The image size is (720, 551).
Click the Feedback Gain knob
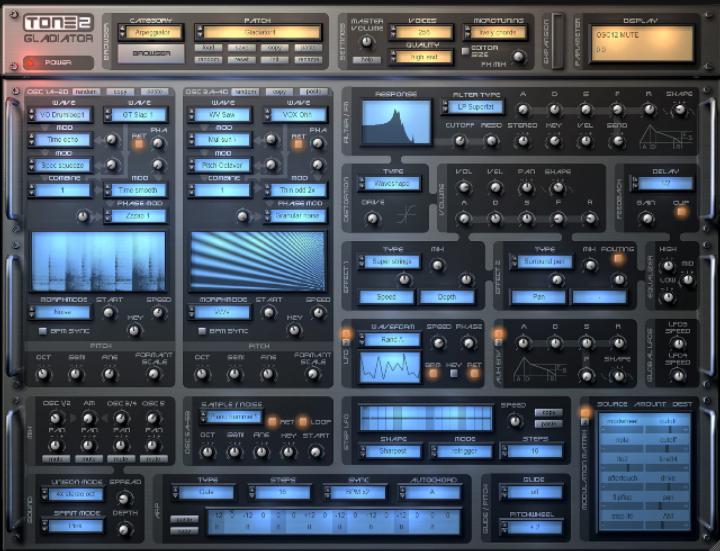(x=646, y=219)
